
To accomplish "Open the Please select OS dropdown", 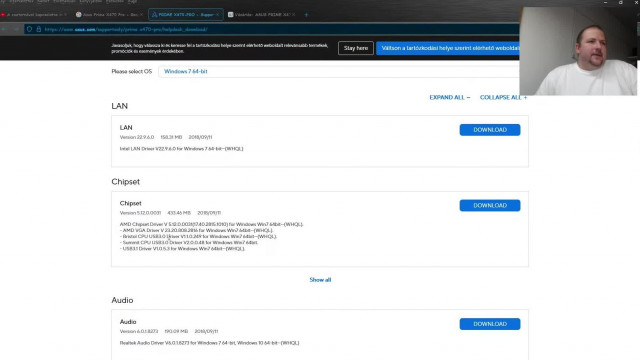I will click(339, 71).
